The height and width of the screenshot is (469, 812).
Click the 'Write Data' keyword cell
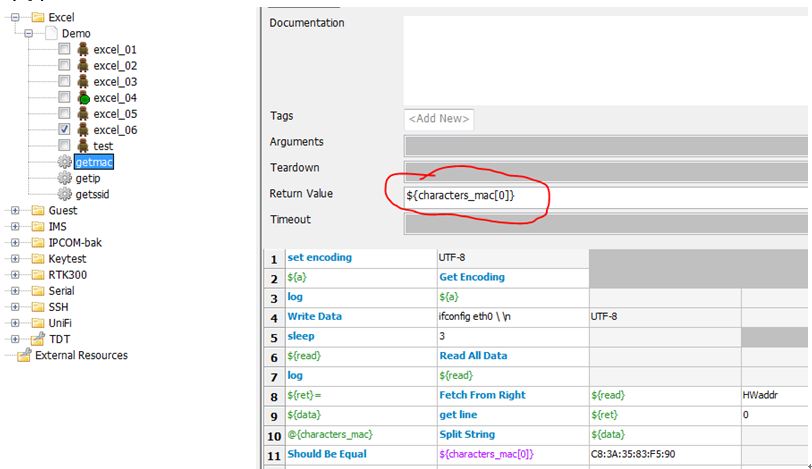[x=361, y=317]
